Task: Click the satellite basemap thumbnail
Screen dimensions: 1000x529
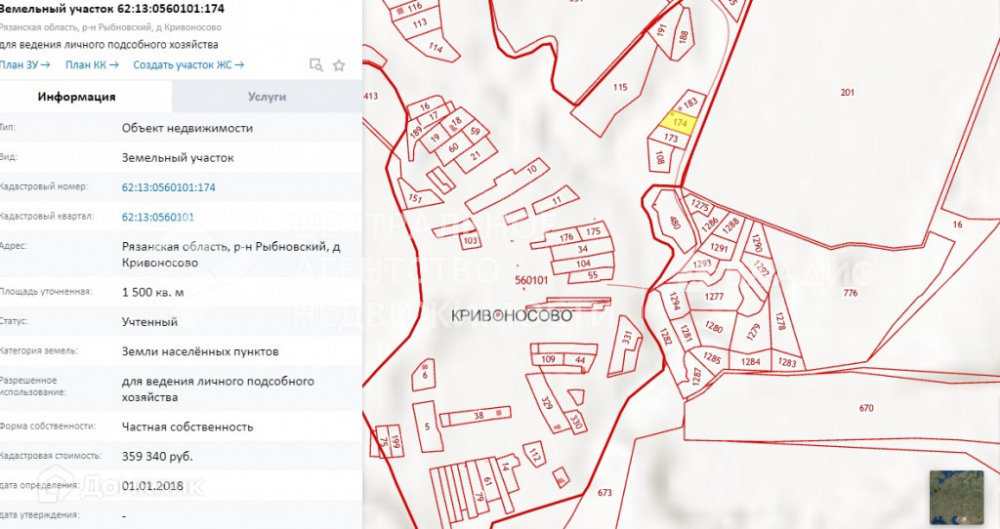Action: pos(956,497)
